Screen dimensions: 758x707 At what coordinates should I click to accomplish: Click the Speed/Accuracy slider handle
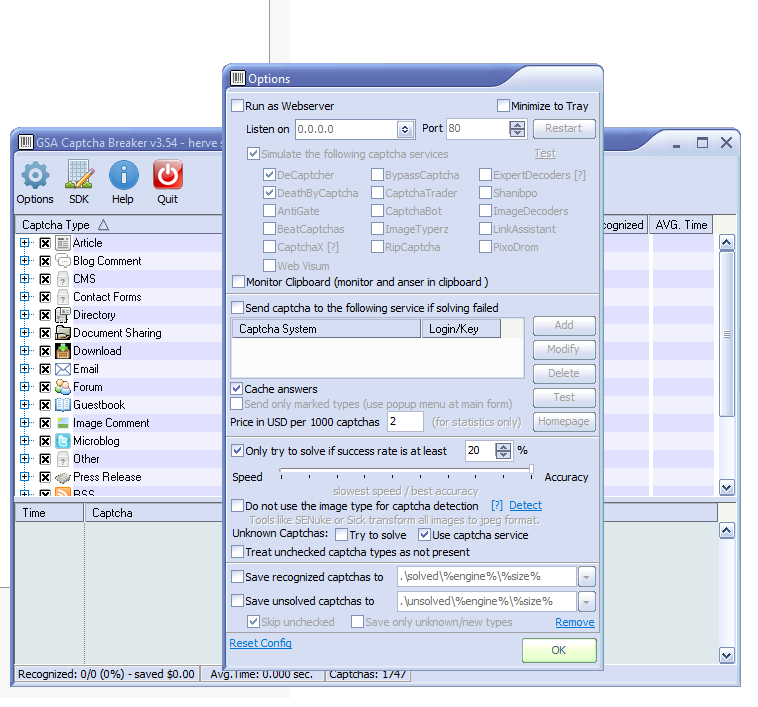[x=531, y=469]
